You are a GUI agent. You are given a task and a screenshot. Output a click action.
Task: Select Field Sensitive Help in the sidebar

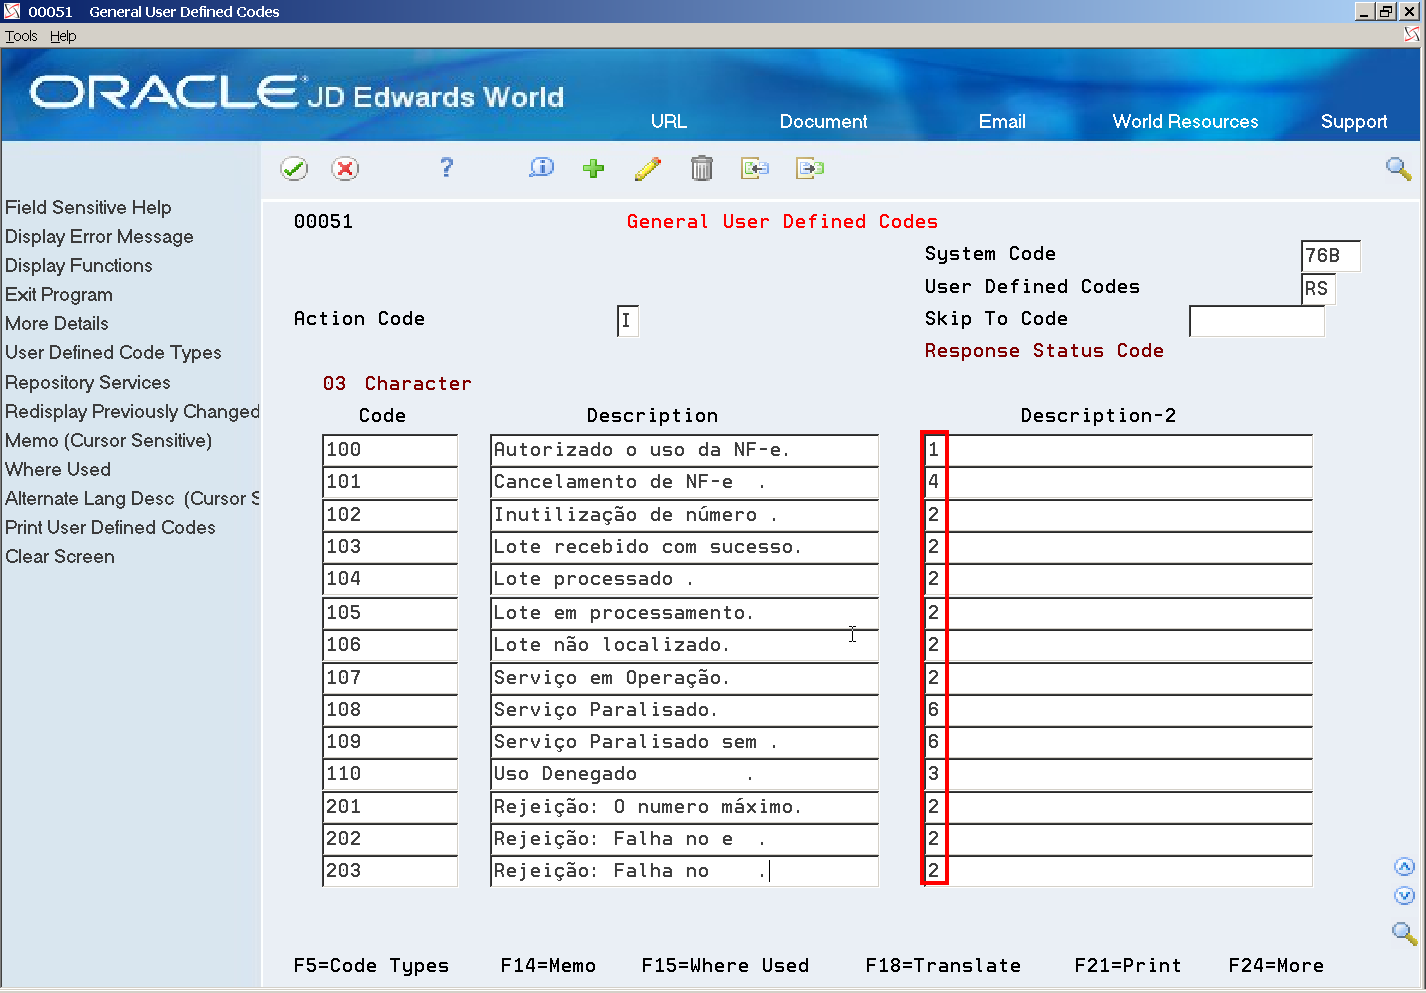point(88,207)
